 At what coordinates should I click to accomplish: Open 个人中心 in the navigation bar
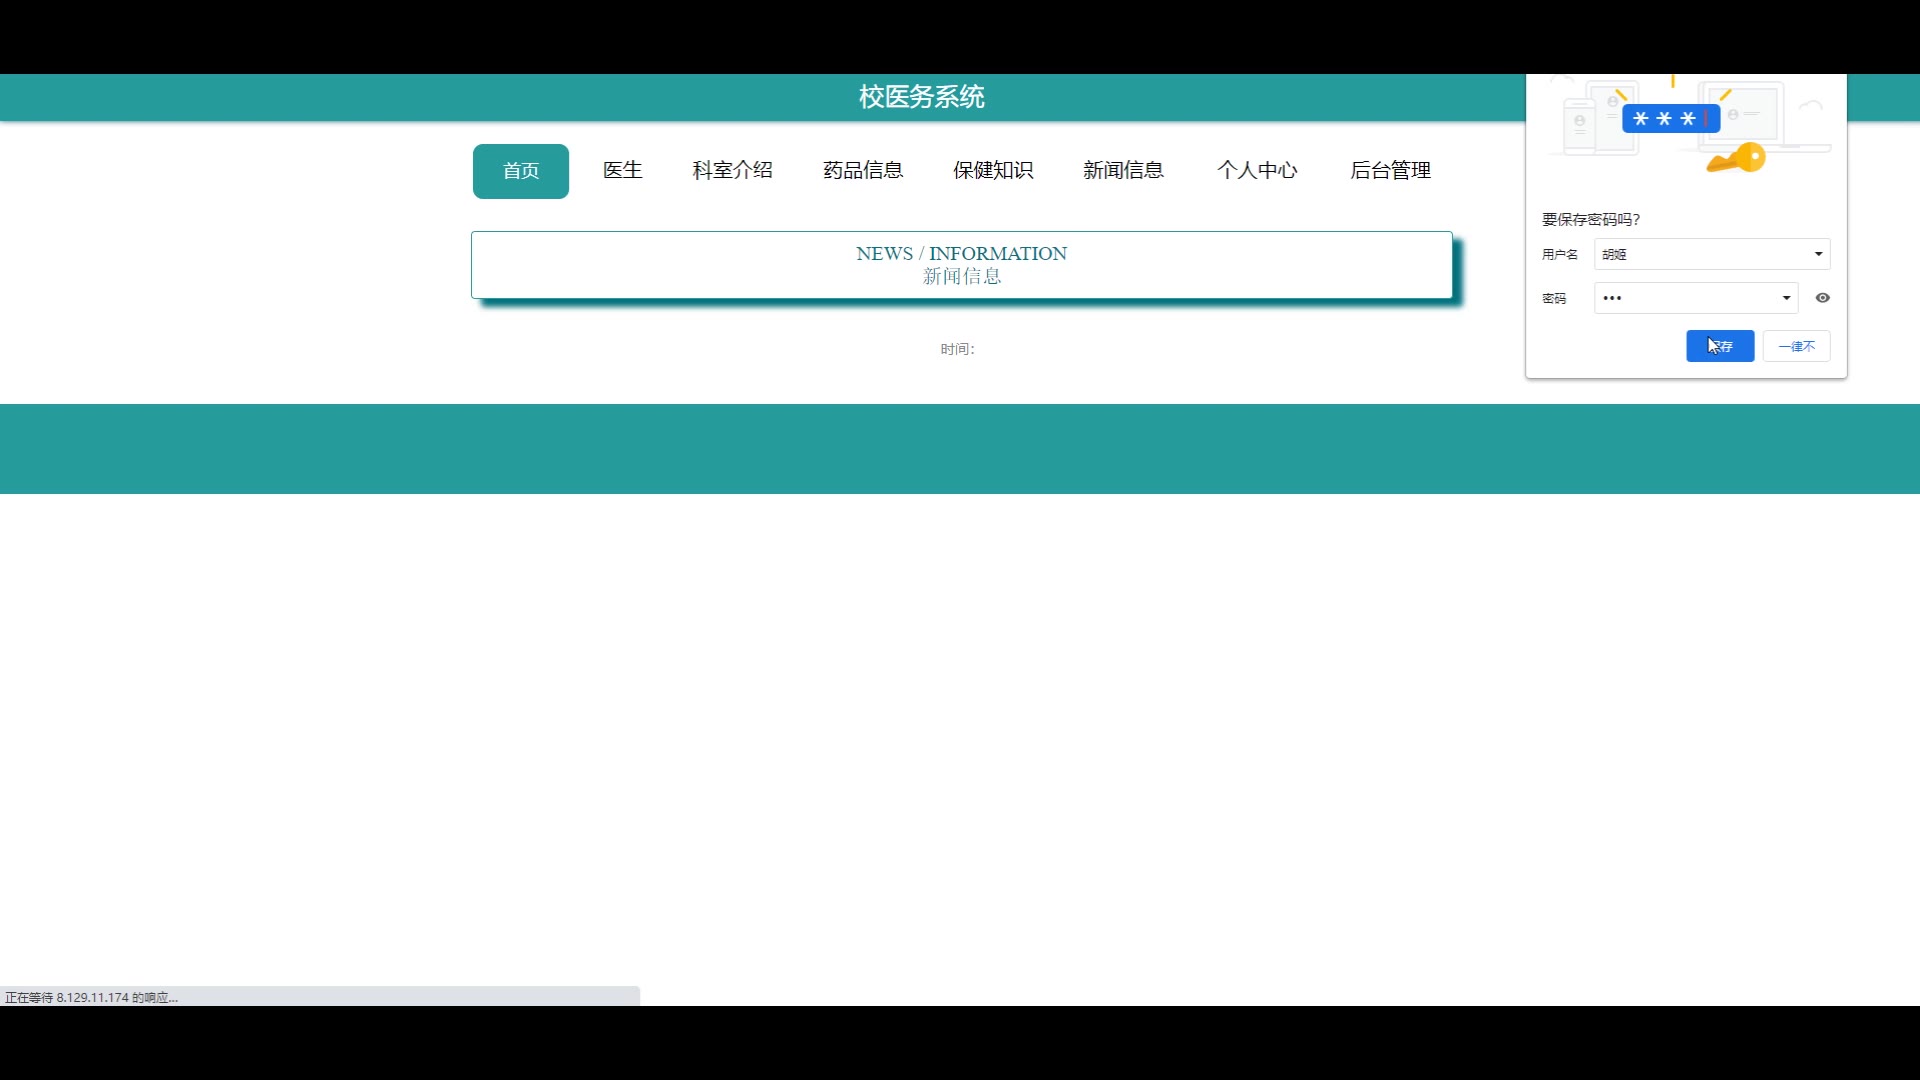1257,171
